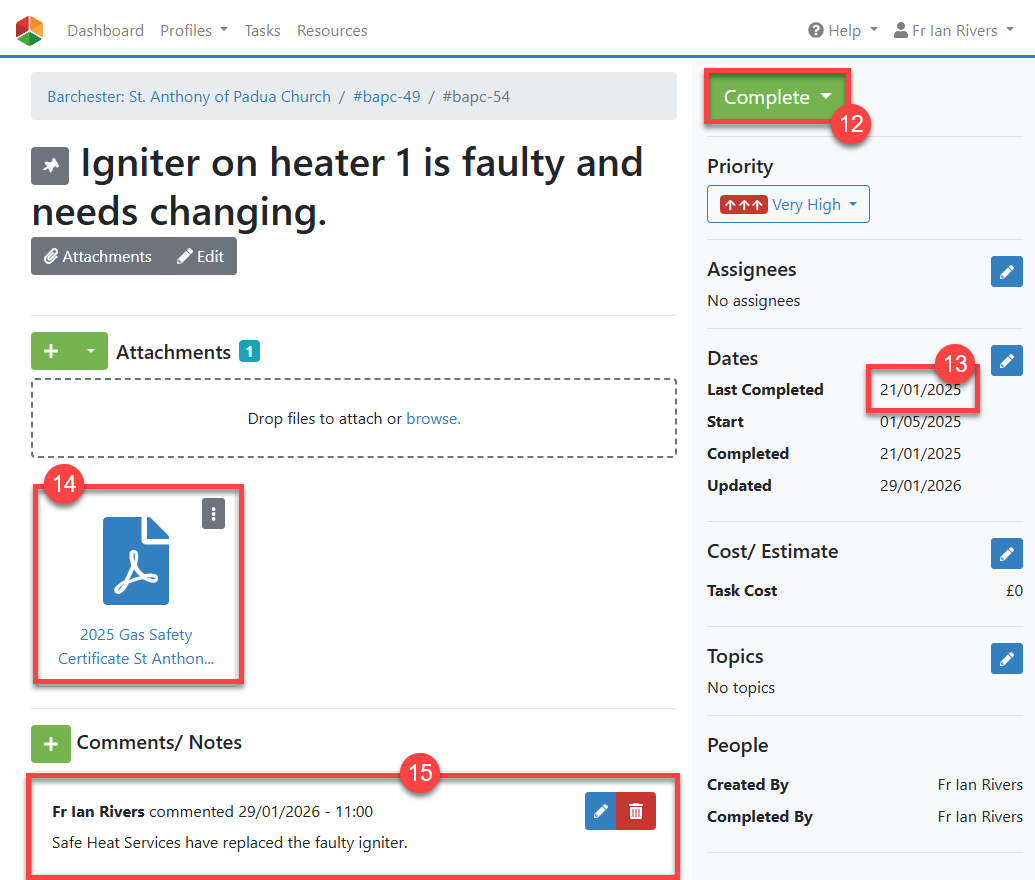Open the add-attachment dropdown arrow
Viewport: 1035px width, 880px height.
pyautogui.click(x=90, y=352)
